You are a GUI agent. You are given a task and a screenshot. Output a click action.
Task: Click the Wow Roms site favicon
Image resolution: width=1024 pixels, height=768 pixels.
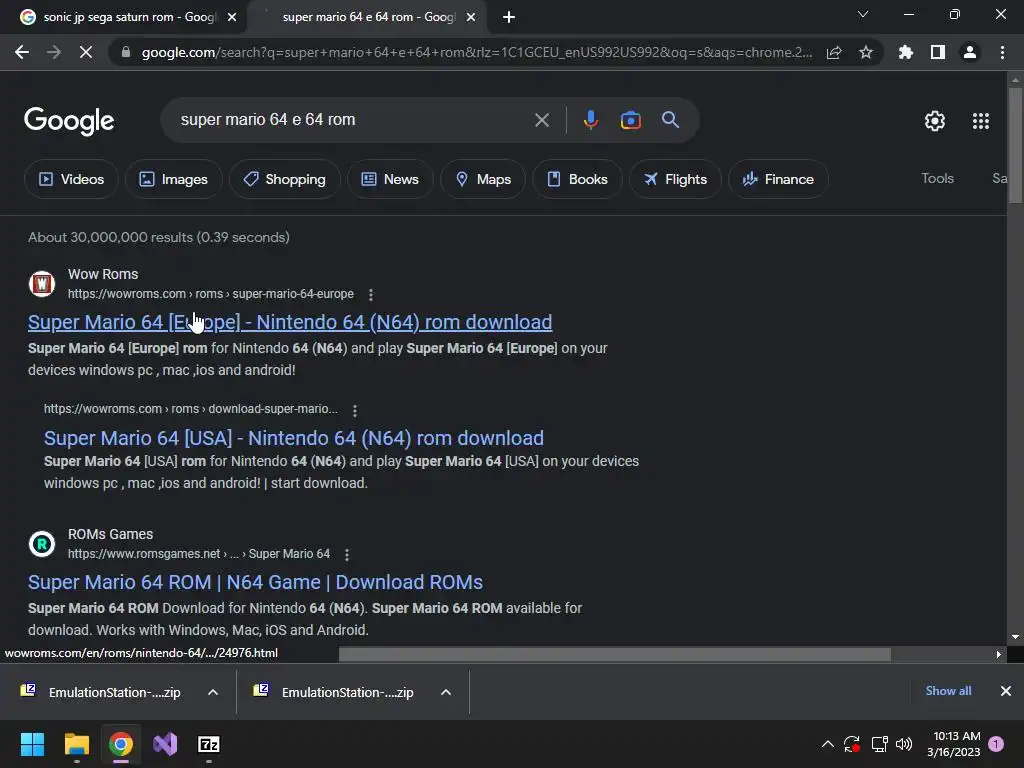pyautogui.click(x=42, y=284)
